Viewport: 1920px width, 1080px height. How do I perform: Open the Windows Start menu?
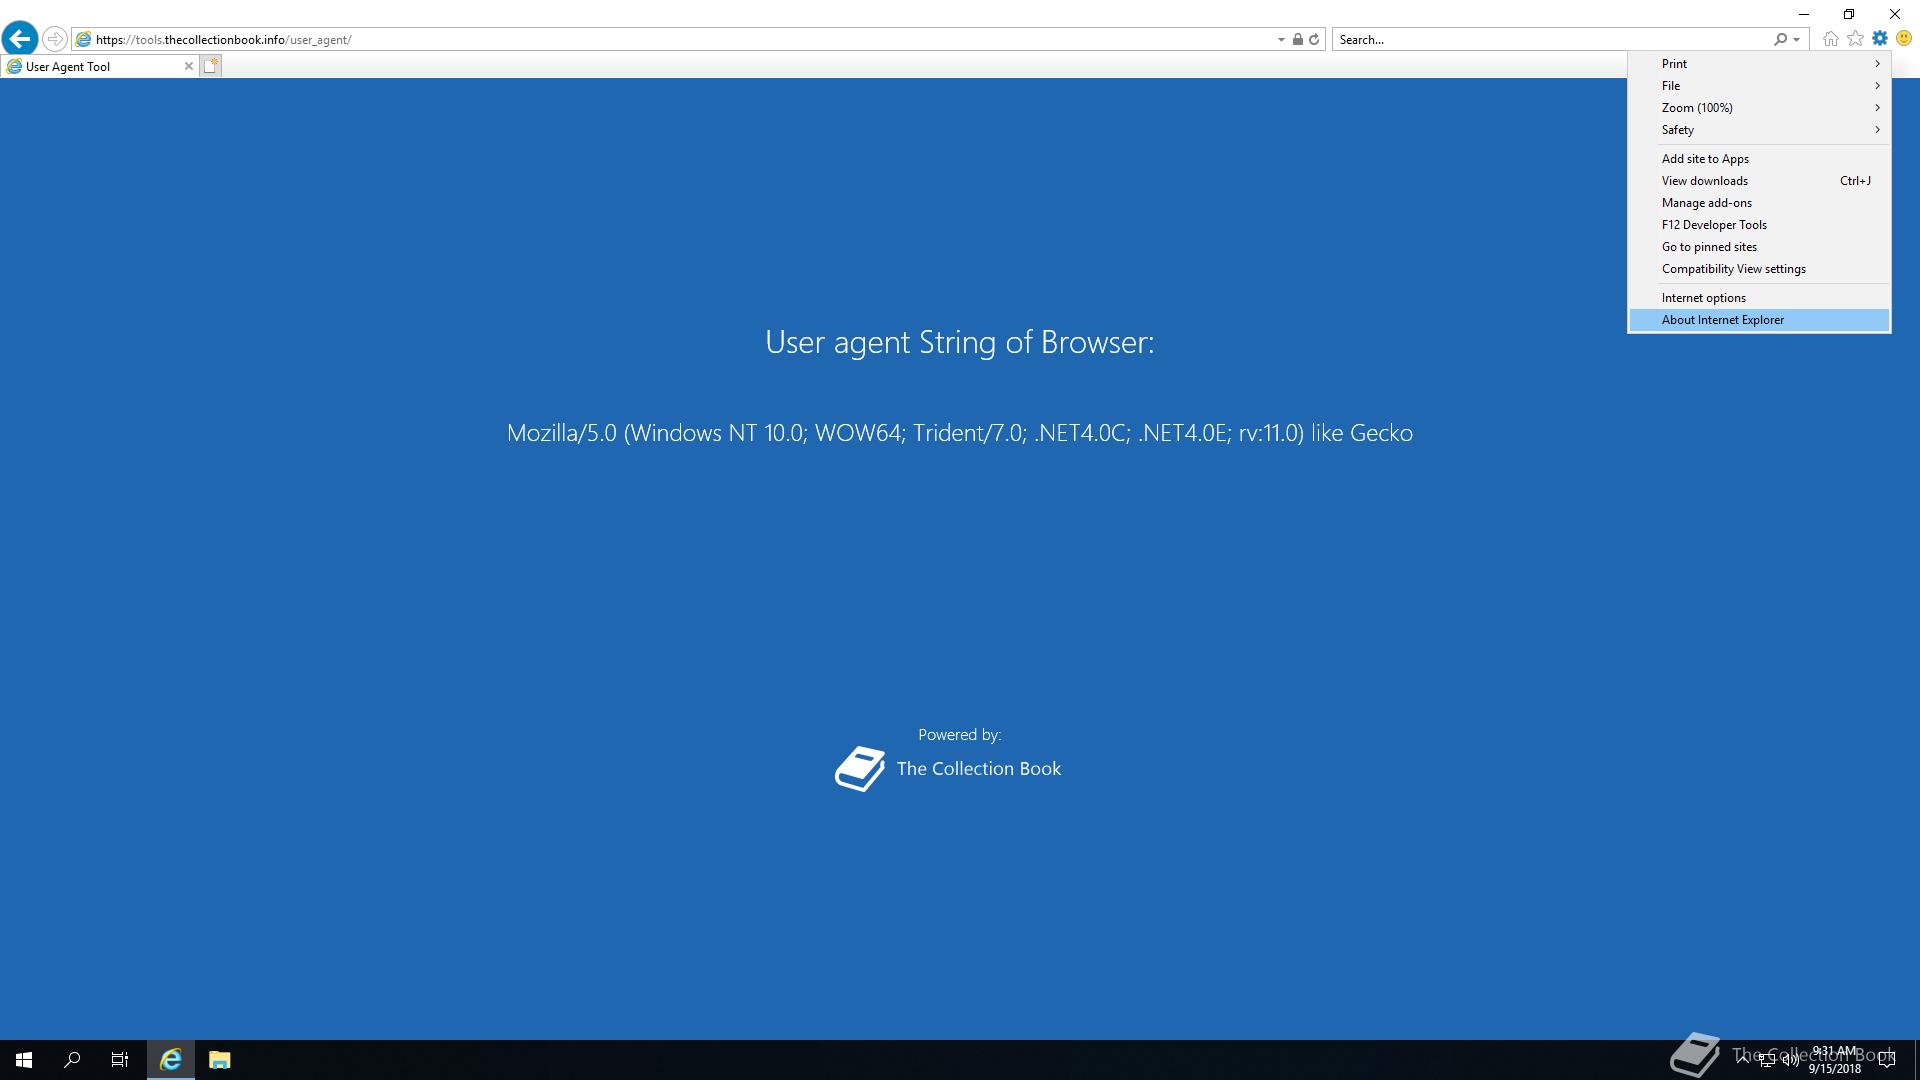pyautogui.click(x=24, y=1060)
